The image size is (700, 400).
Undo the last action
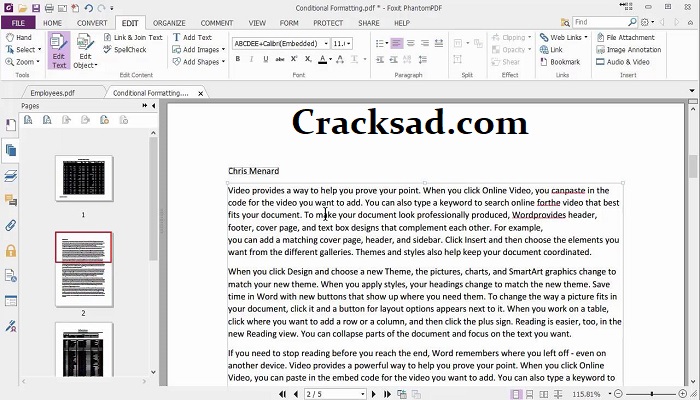(x=88, y=8)
